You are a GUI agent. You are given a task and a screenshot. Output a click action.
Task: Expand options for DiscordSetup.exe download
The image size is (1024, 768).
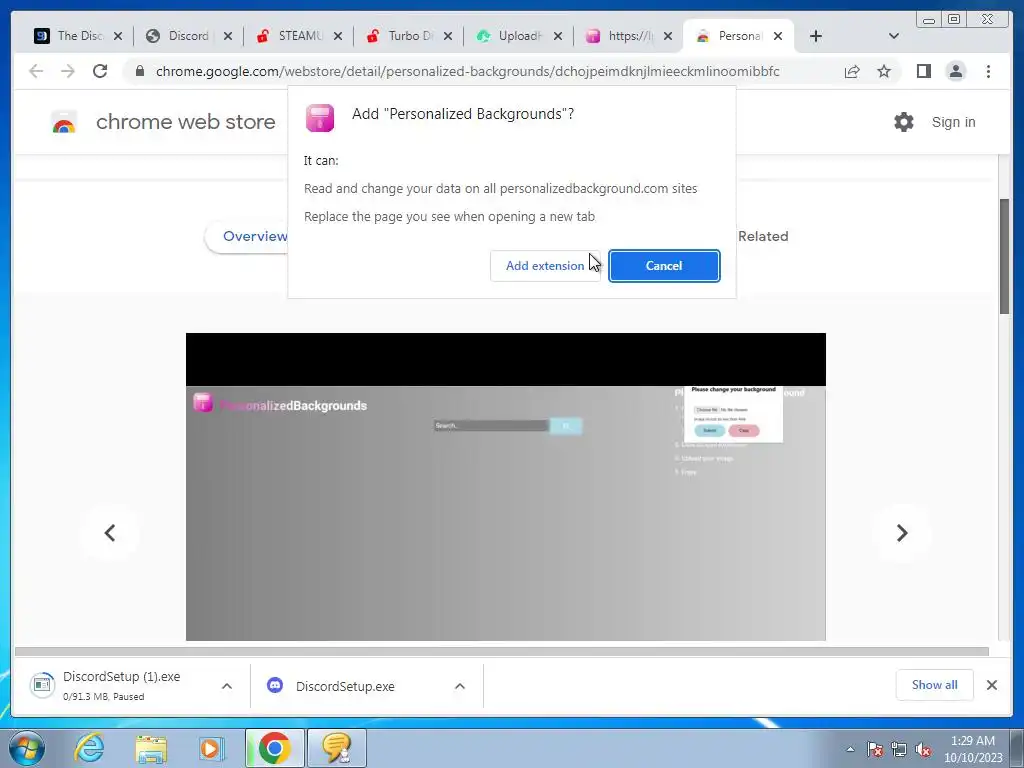point(460,686)
